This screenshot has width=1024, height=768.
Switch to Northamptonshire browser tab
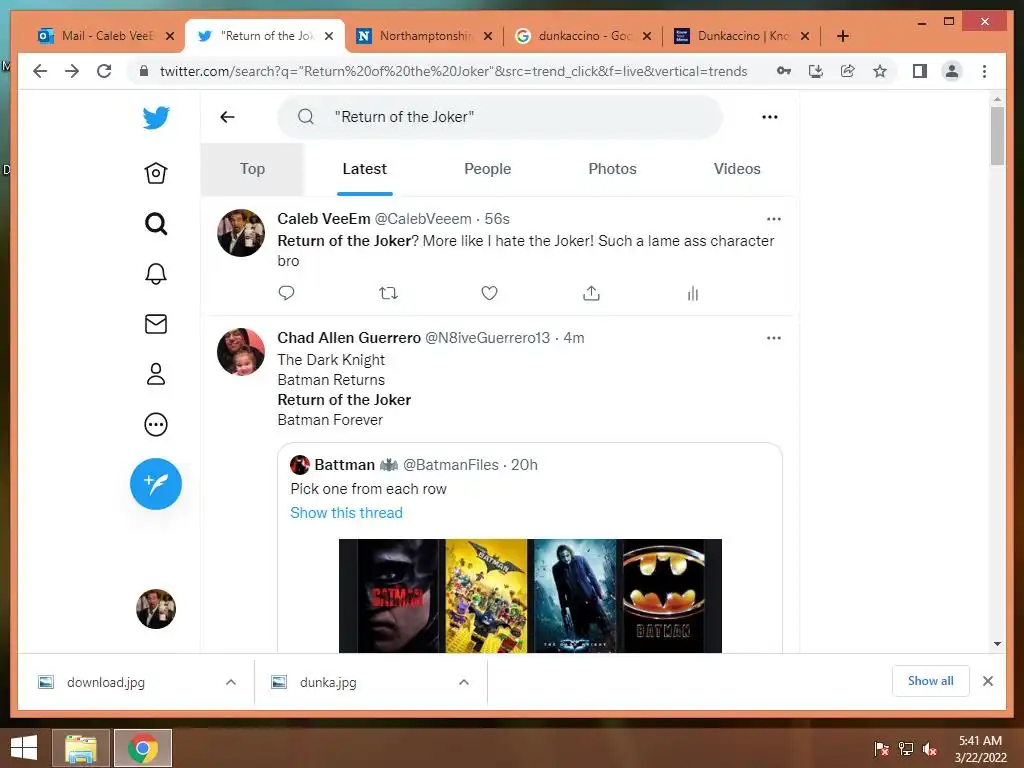point(426,36)
